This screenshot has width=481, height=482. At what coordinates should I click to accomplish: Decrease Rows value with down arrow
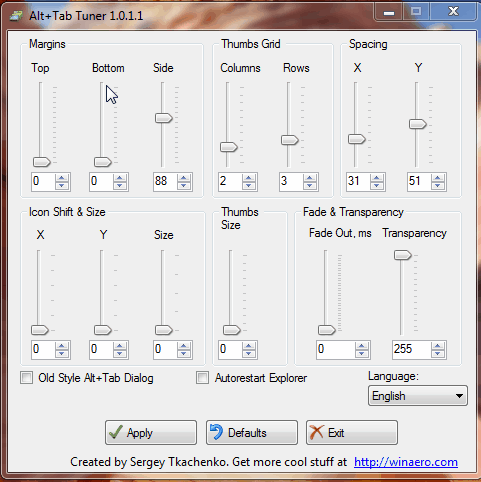point(310,186)
